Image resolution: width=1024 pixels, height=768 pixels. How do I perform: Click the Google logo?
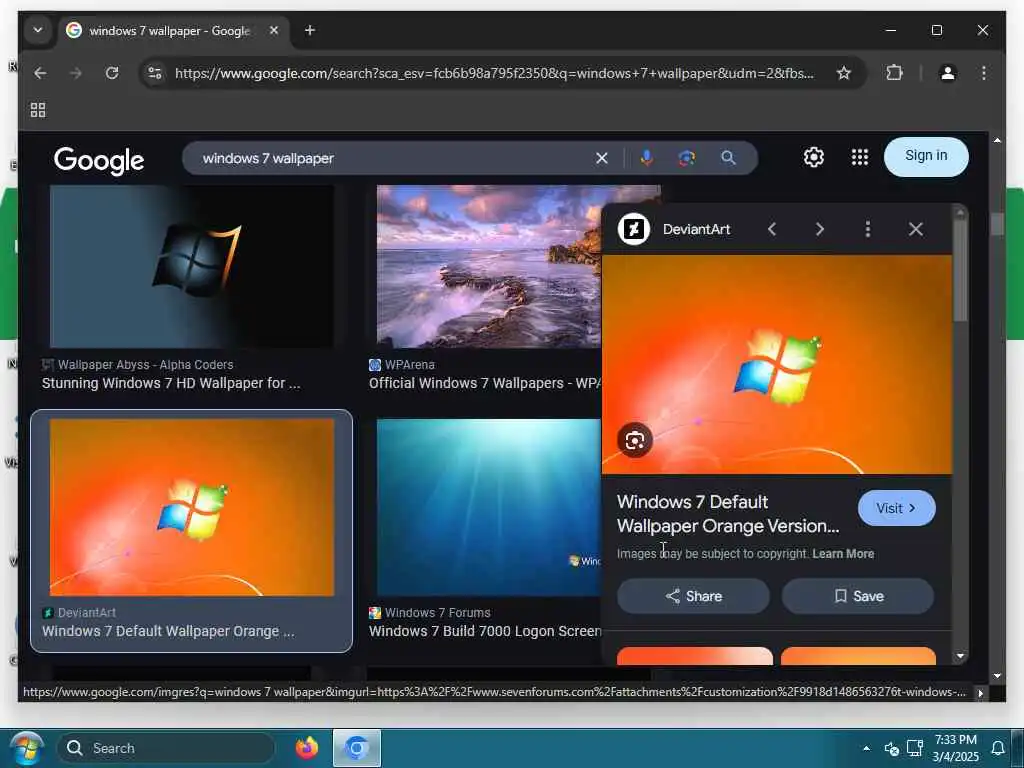(x=99, y=160)
